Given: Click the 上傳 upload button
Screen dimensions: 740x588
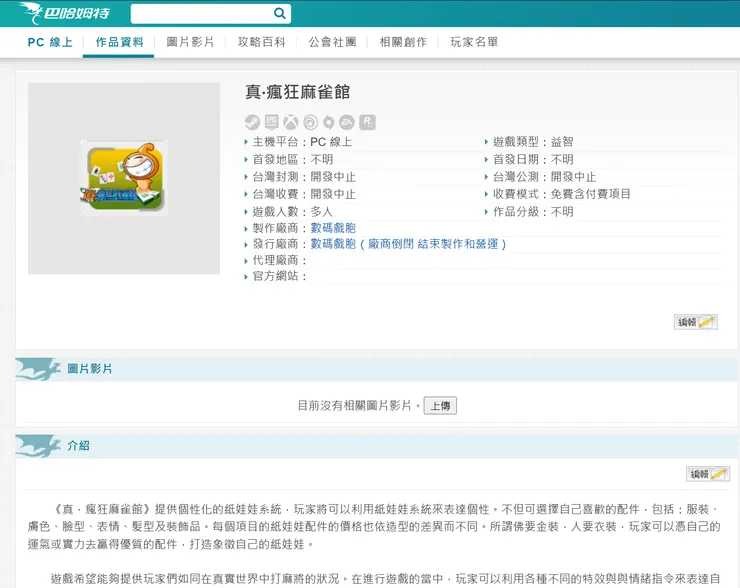Looking at the screenshot, I should click(440, 406).
